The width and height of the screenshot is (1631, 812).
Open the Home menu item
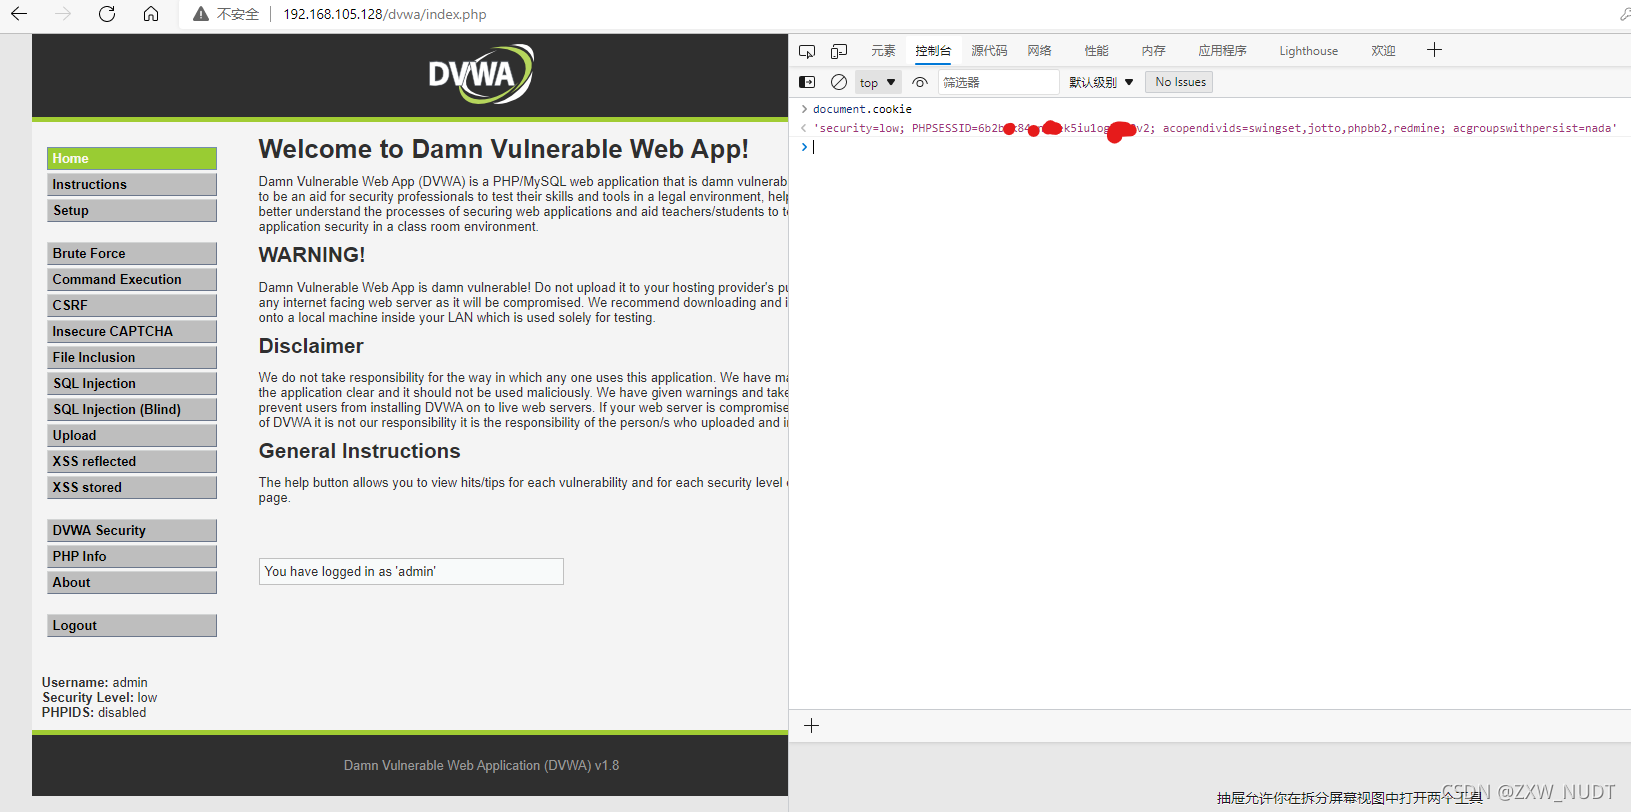(132, 158)
